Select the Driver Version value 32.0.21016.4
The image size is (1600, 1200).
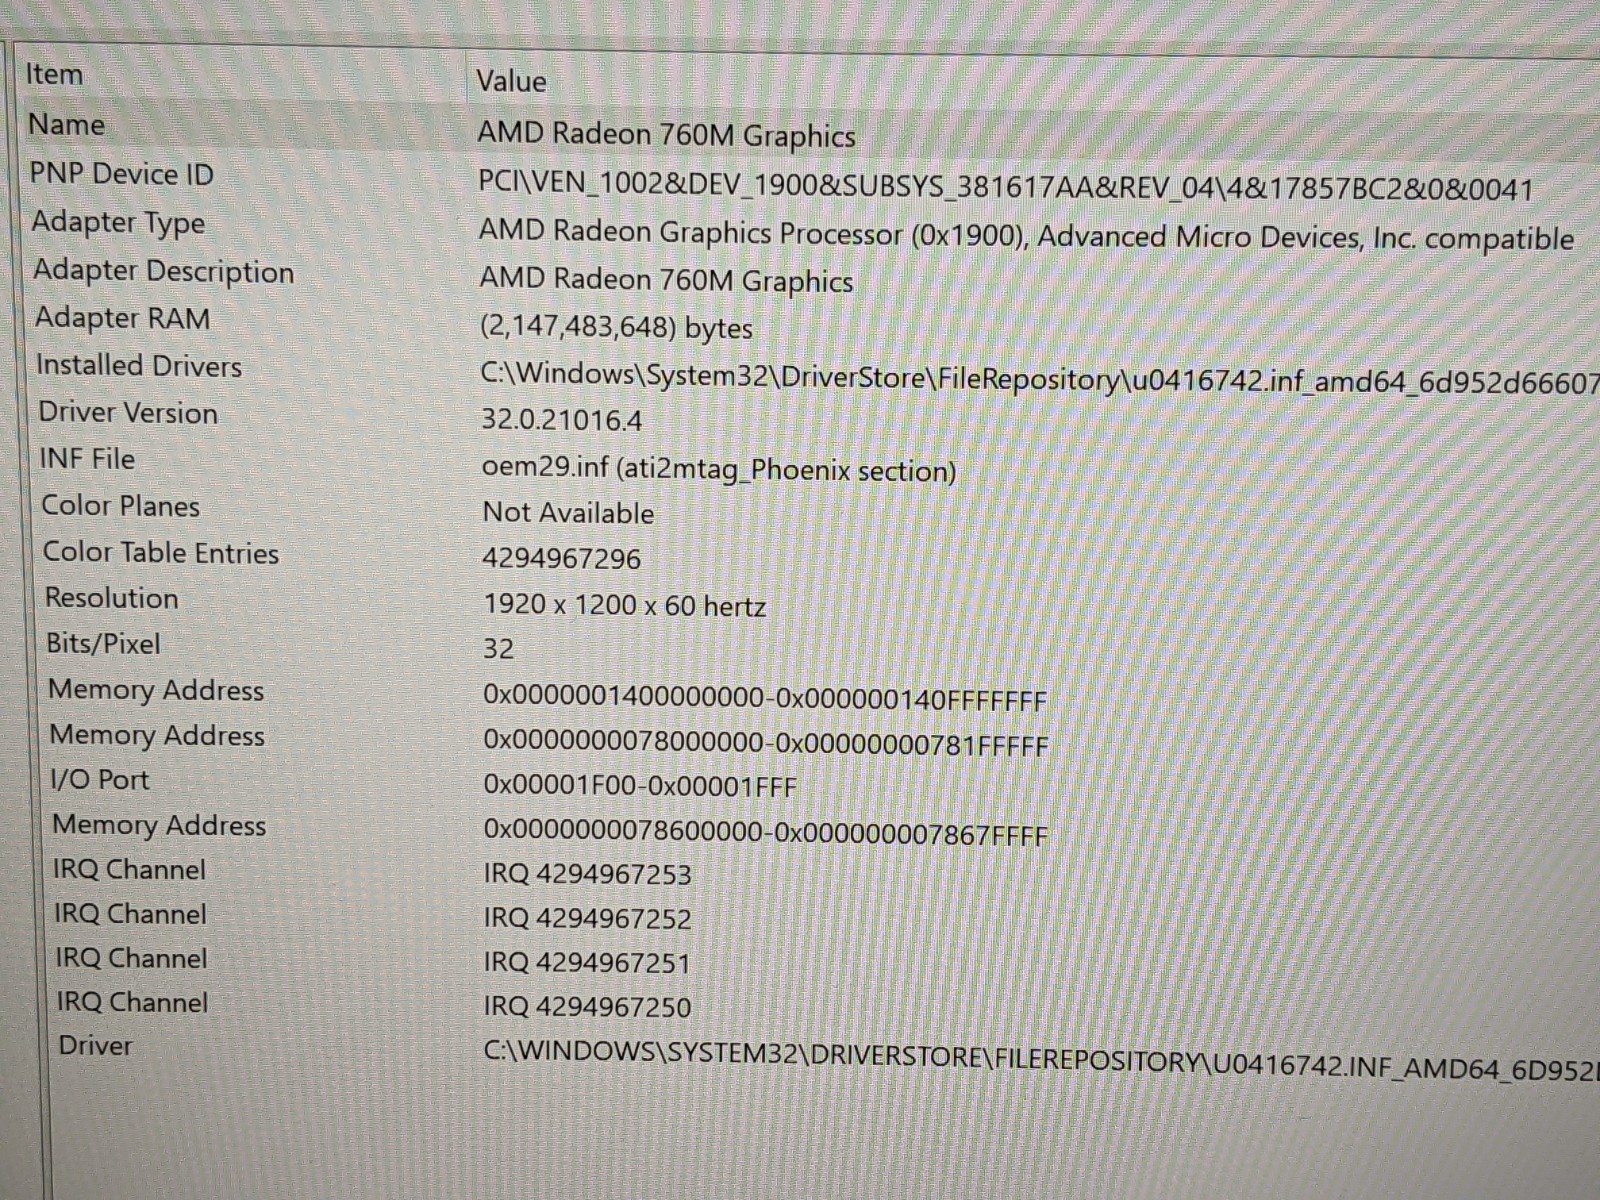click(561, 419)
